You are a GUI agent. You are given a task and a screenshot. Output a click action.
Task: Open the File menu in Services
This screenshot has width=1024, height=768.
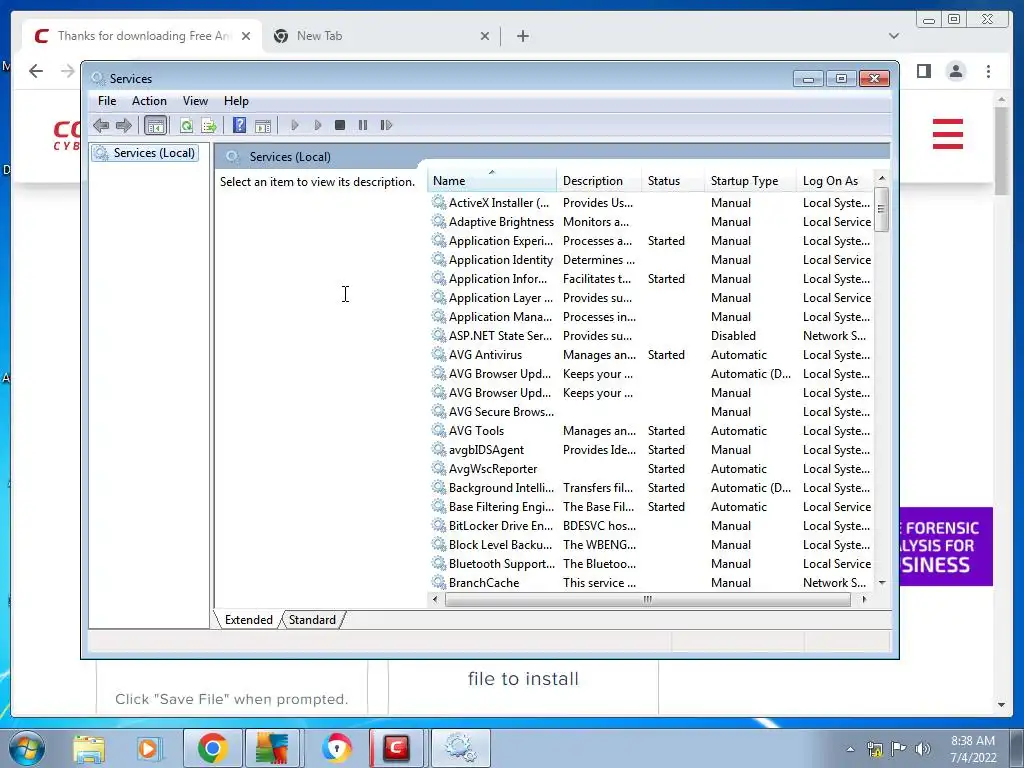(x=107, y=101)
